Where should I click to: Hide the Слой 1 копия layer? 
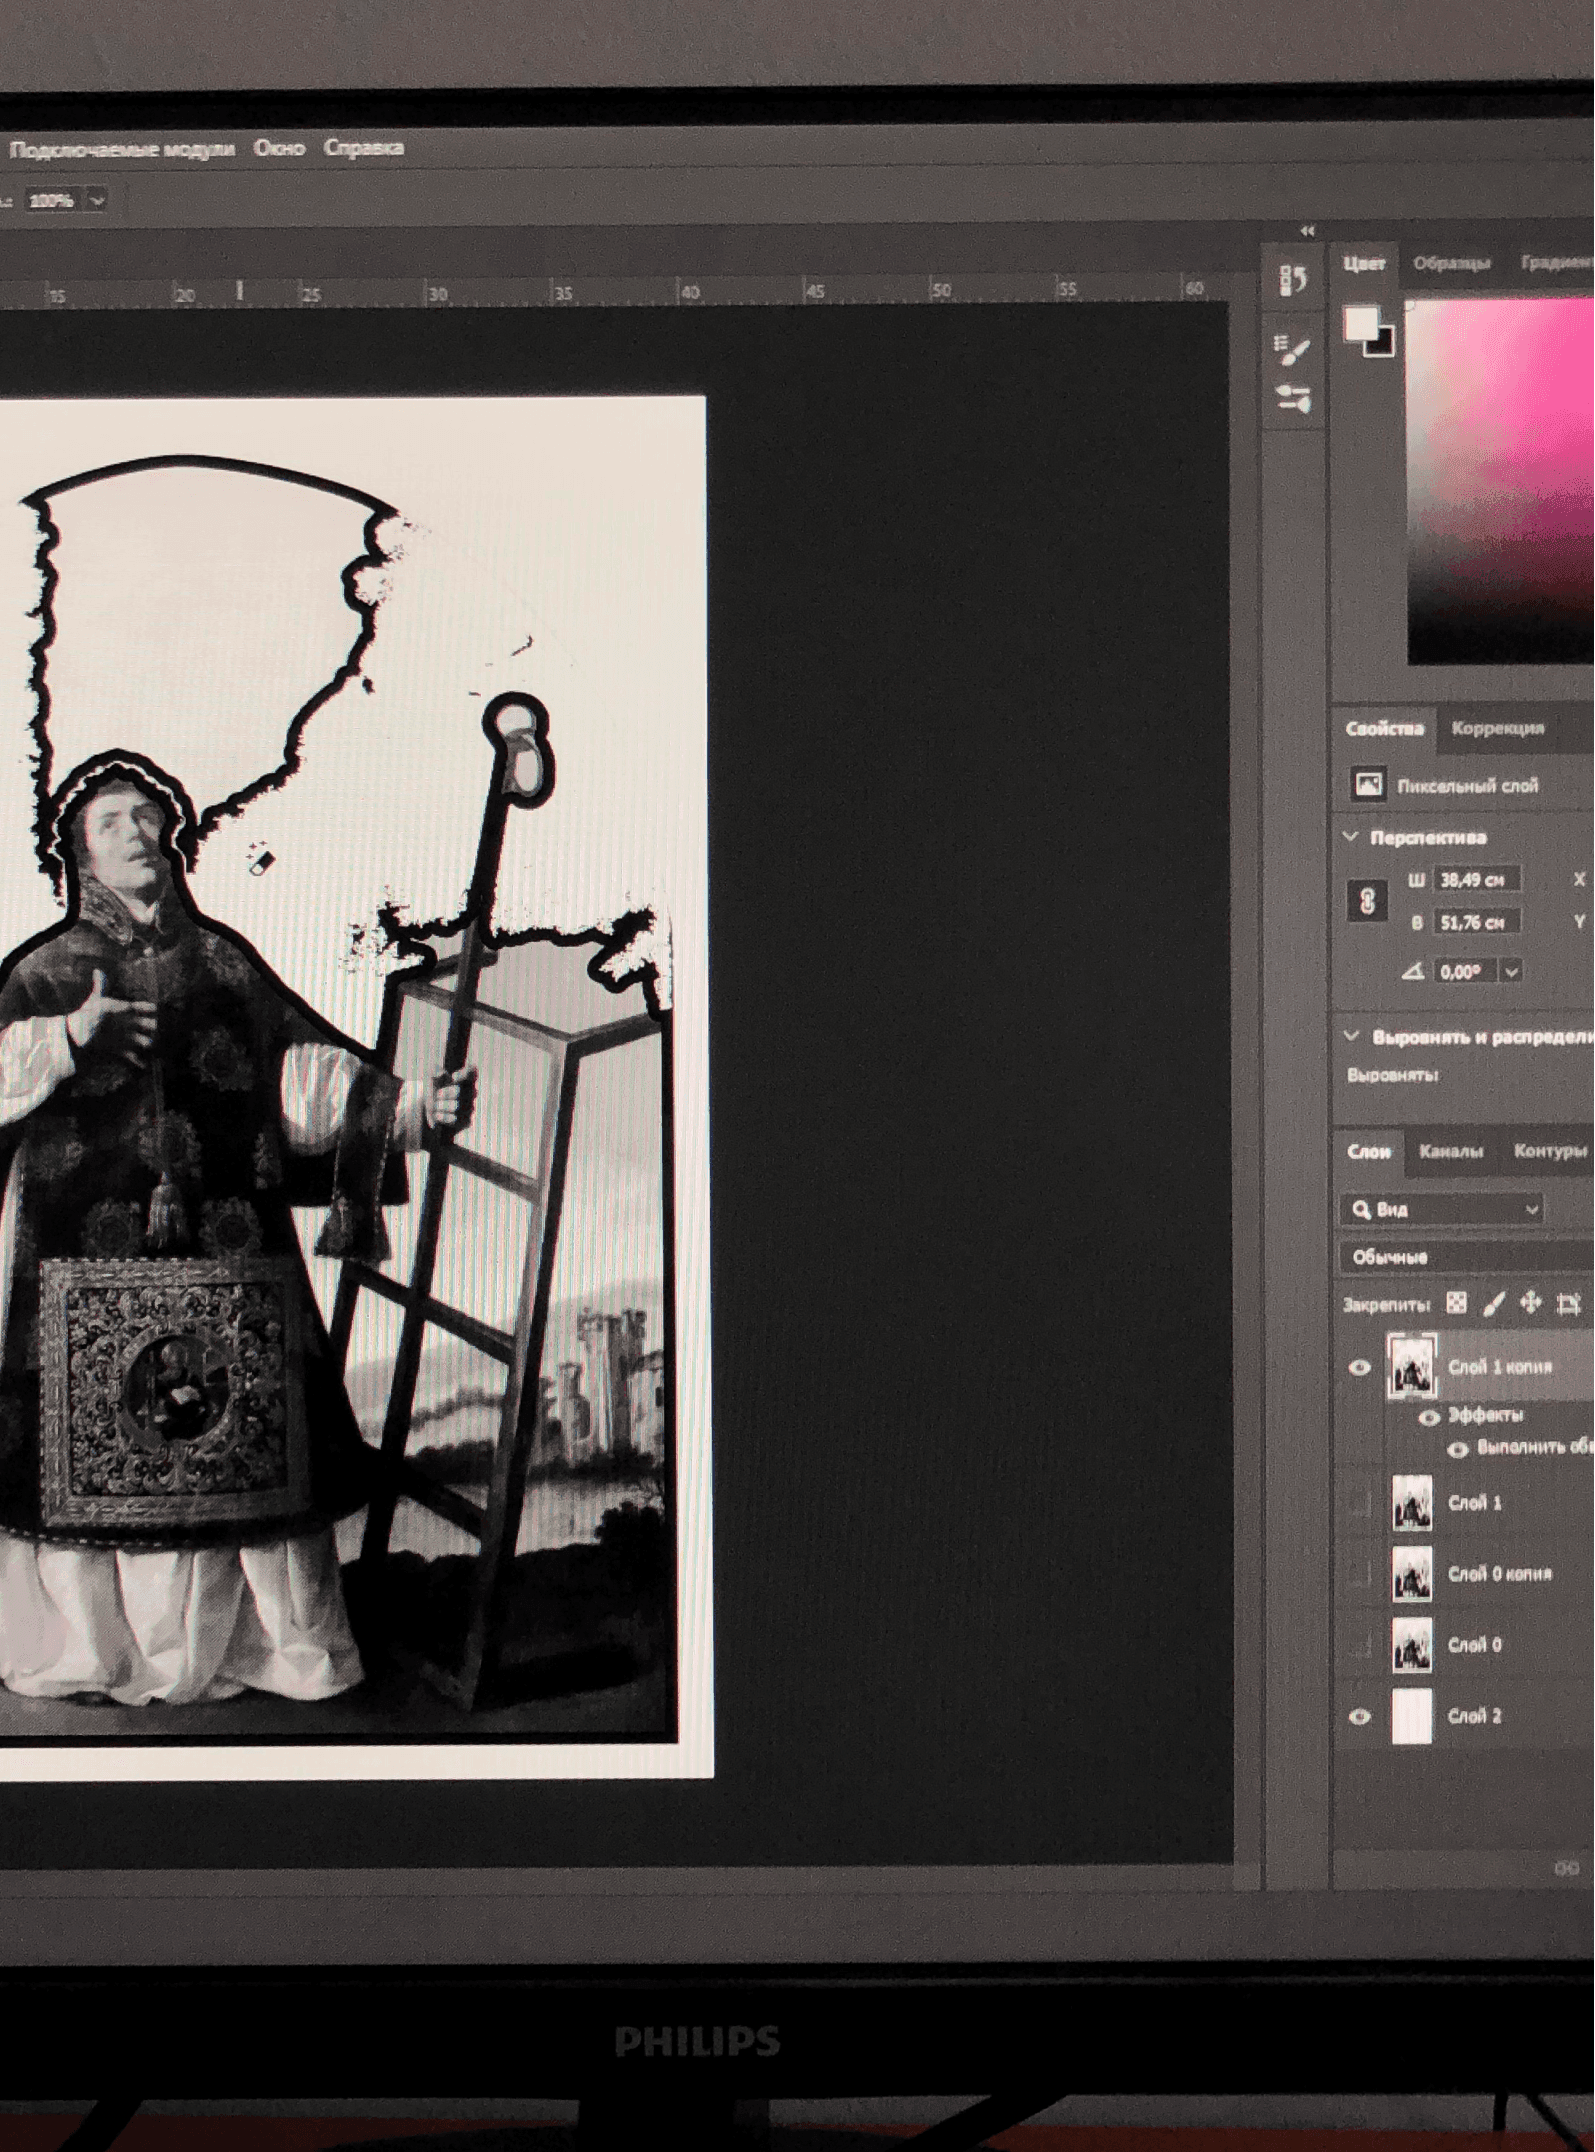tap(1360, 1367)
